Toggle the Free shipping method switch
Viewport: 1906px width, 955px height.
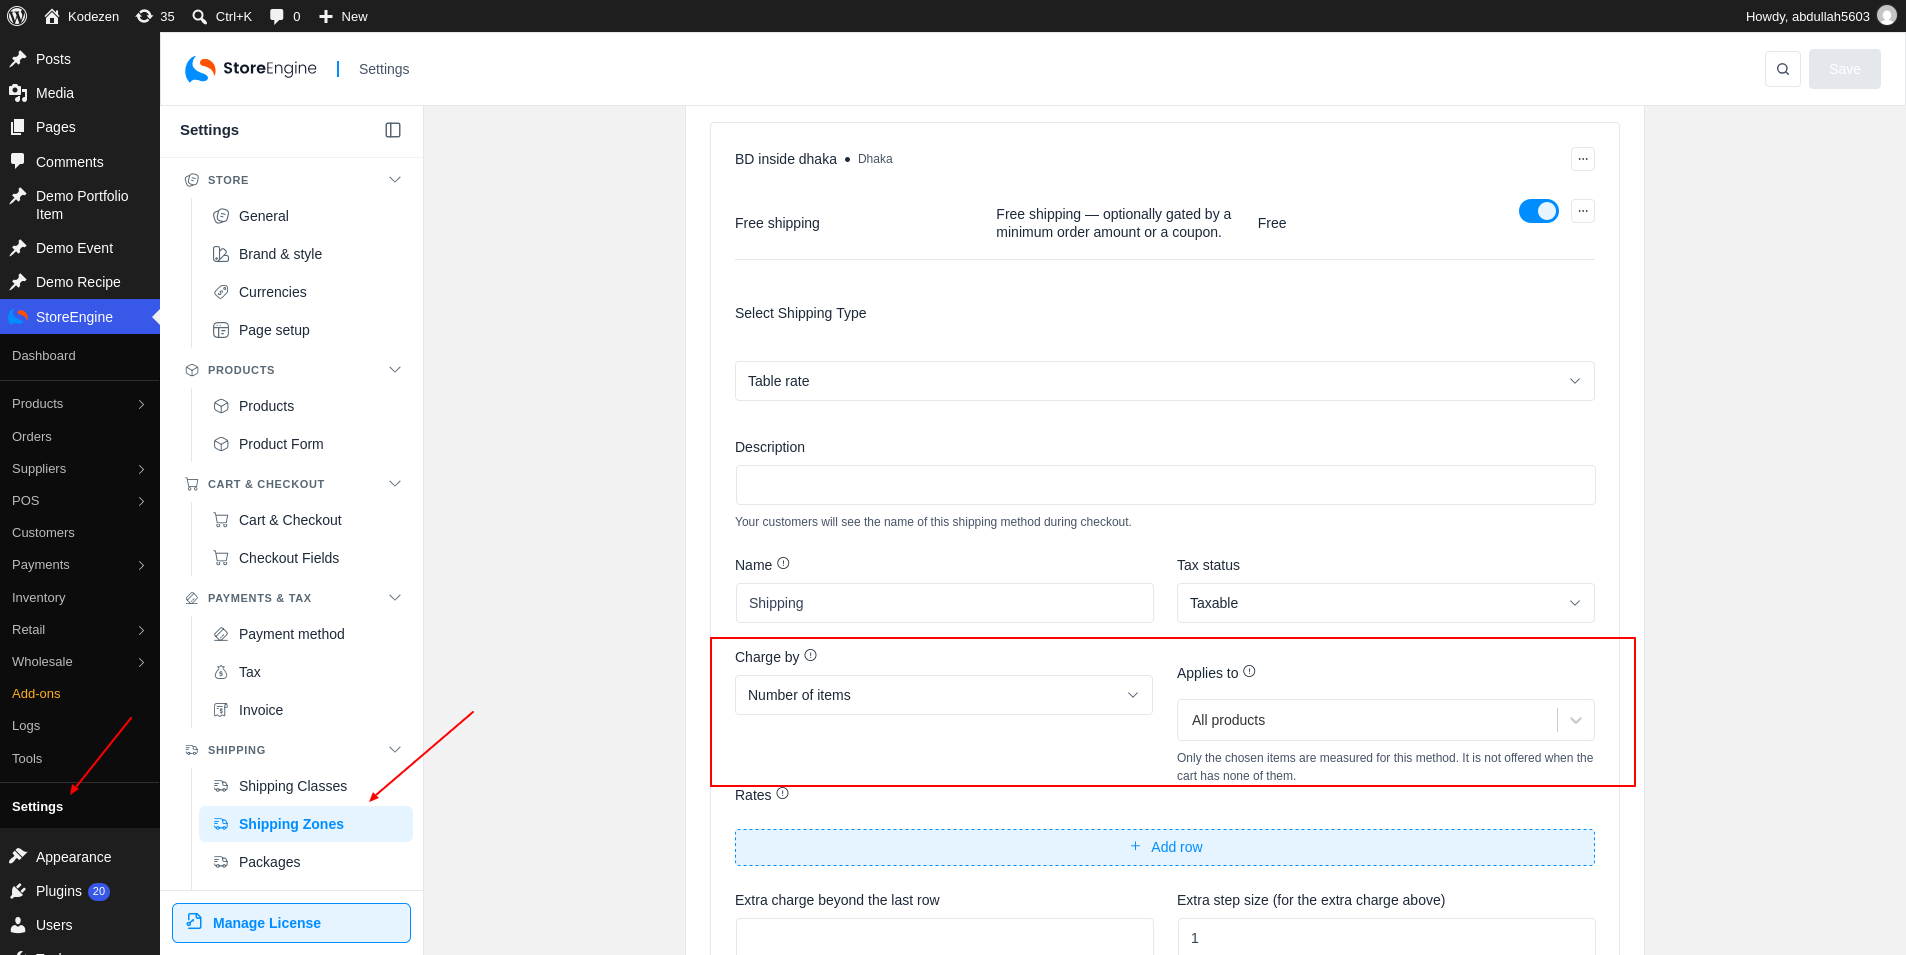click(x=1539, y=211)
